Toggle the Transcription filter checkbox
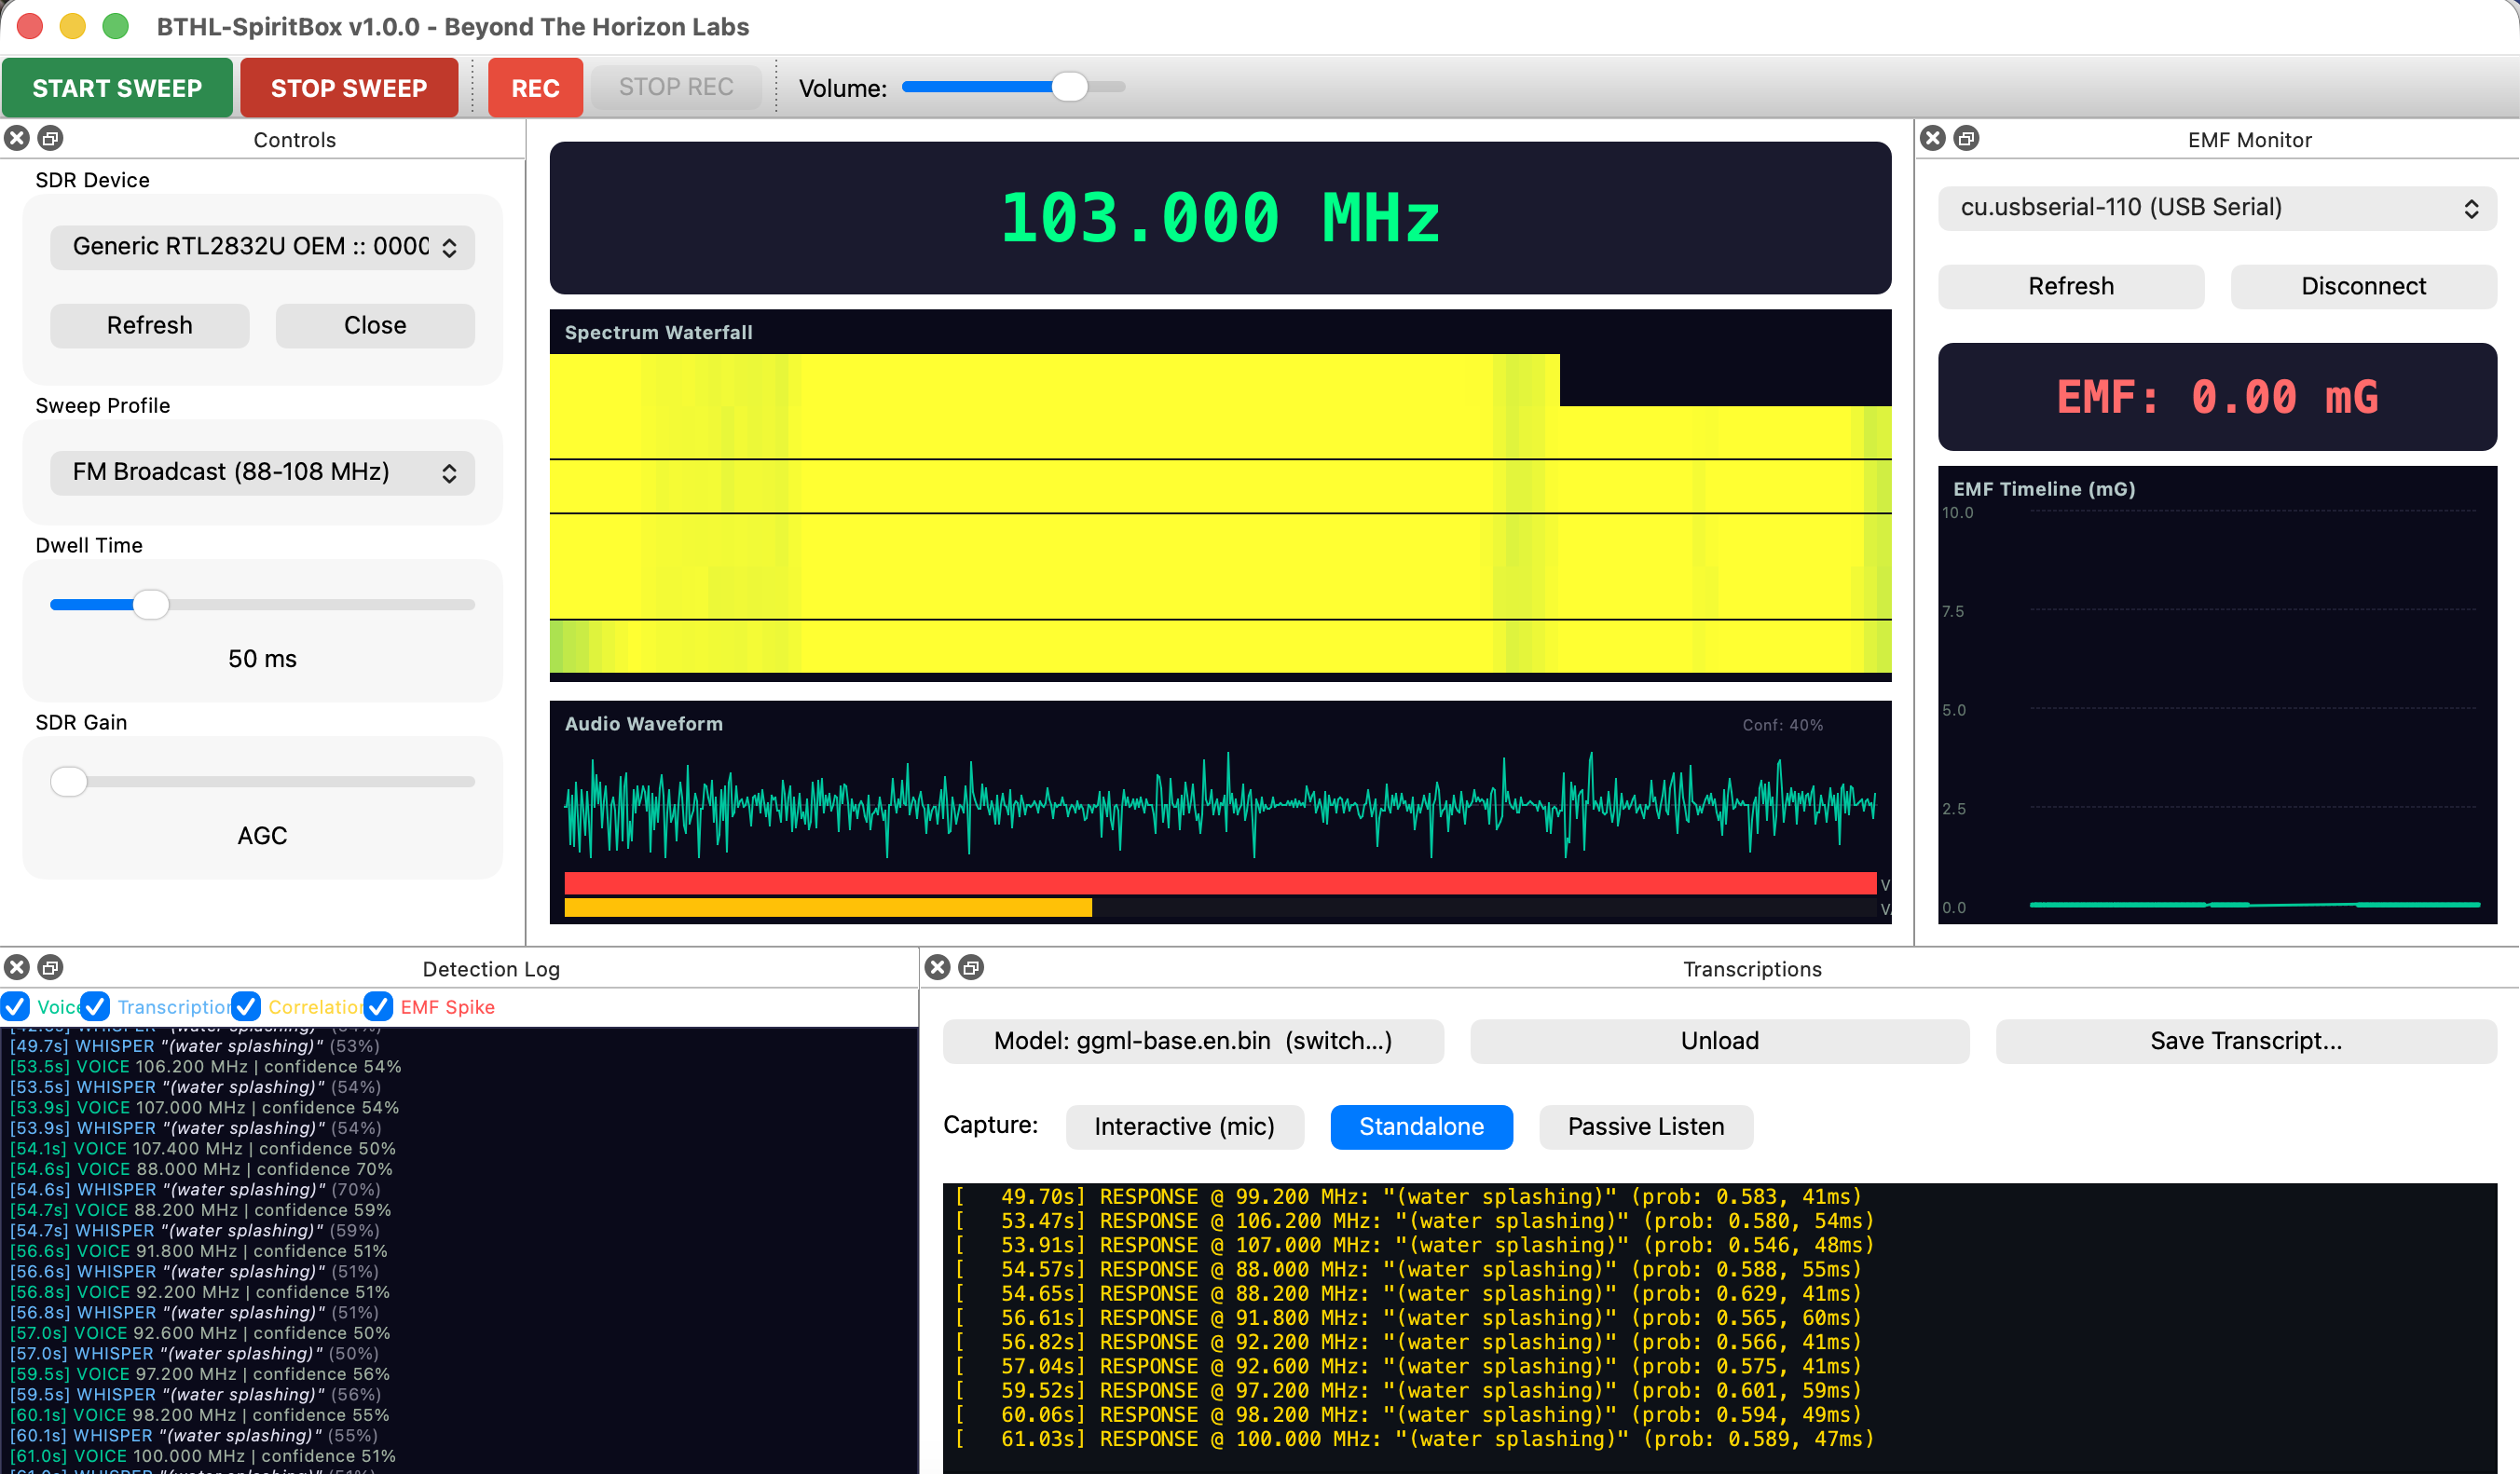 [x=95, y=1006]
